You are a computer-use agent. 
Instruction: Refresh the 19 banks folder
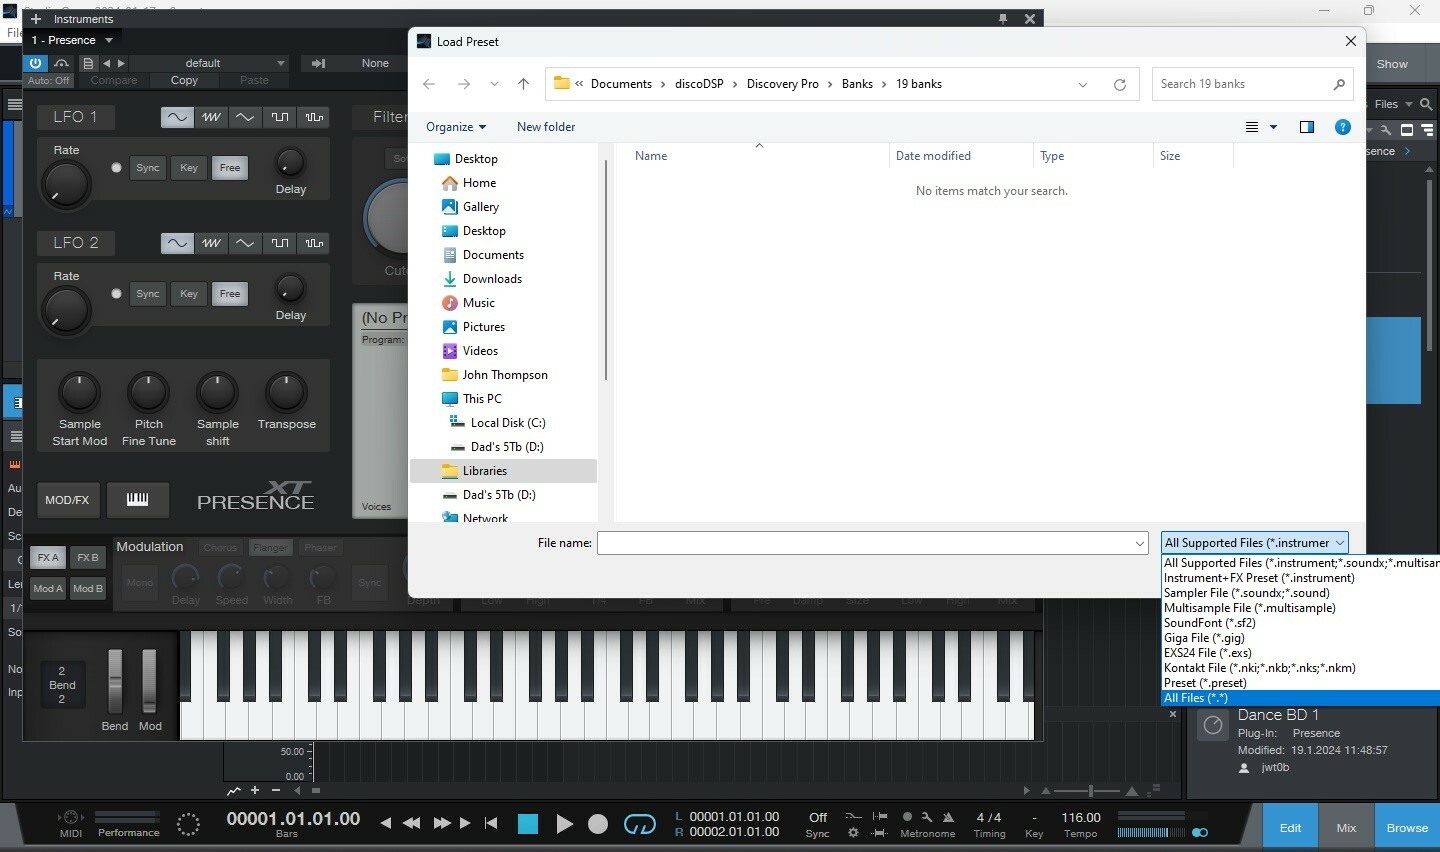tap(1120, 84)
